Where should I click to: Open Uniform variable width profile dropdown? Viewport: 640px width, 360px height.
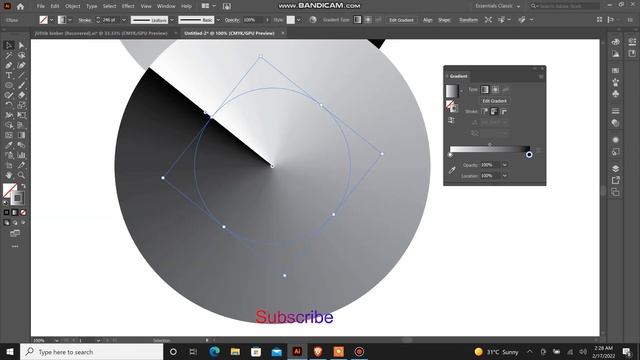pos(172,20)
